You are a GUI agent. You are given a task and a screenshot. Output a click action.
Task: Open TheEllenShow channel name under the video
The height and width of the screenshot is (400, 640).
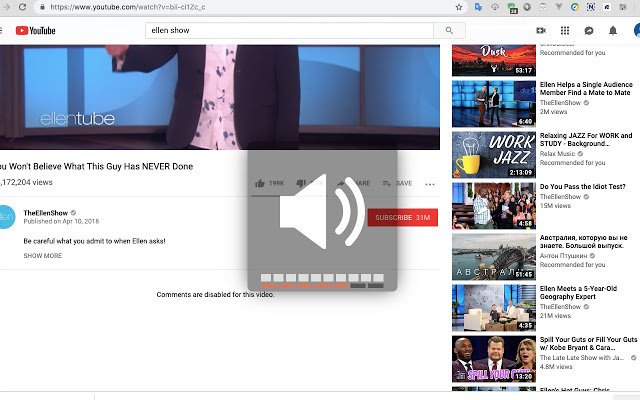pyautogui.click(x=46, y=213)
